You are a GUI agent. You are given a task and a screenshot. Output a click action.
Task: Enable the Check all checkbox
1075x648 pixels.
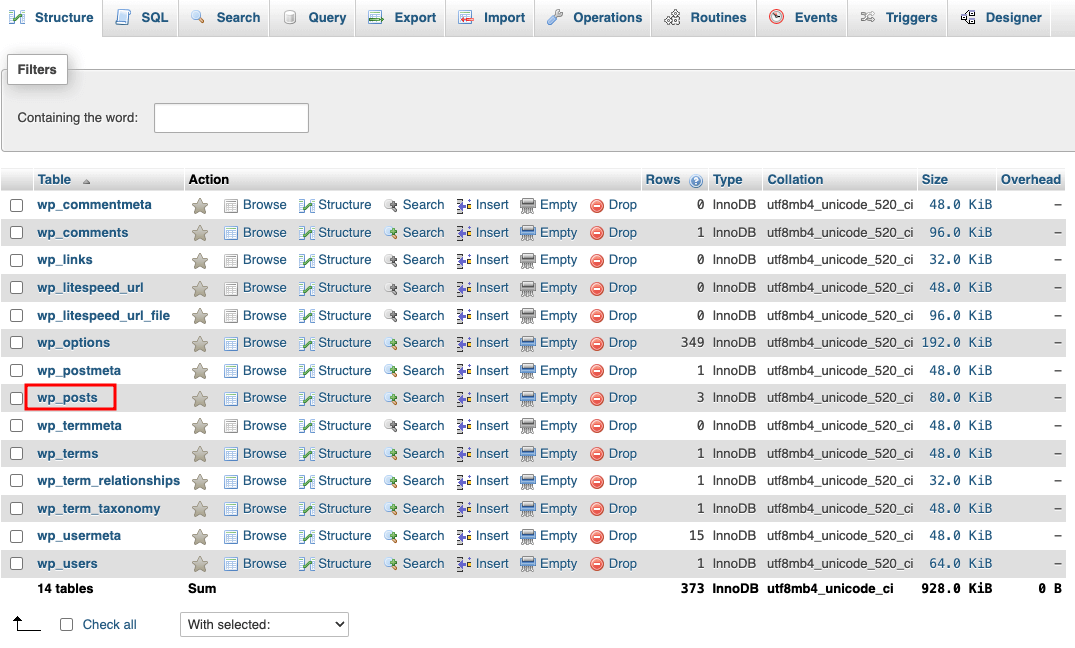click(65, 624)
